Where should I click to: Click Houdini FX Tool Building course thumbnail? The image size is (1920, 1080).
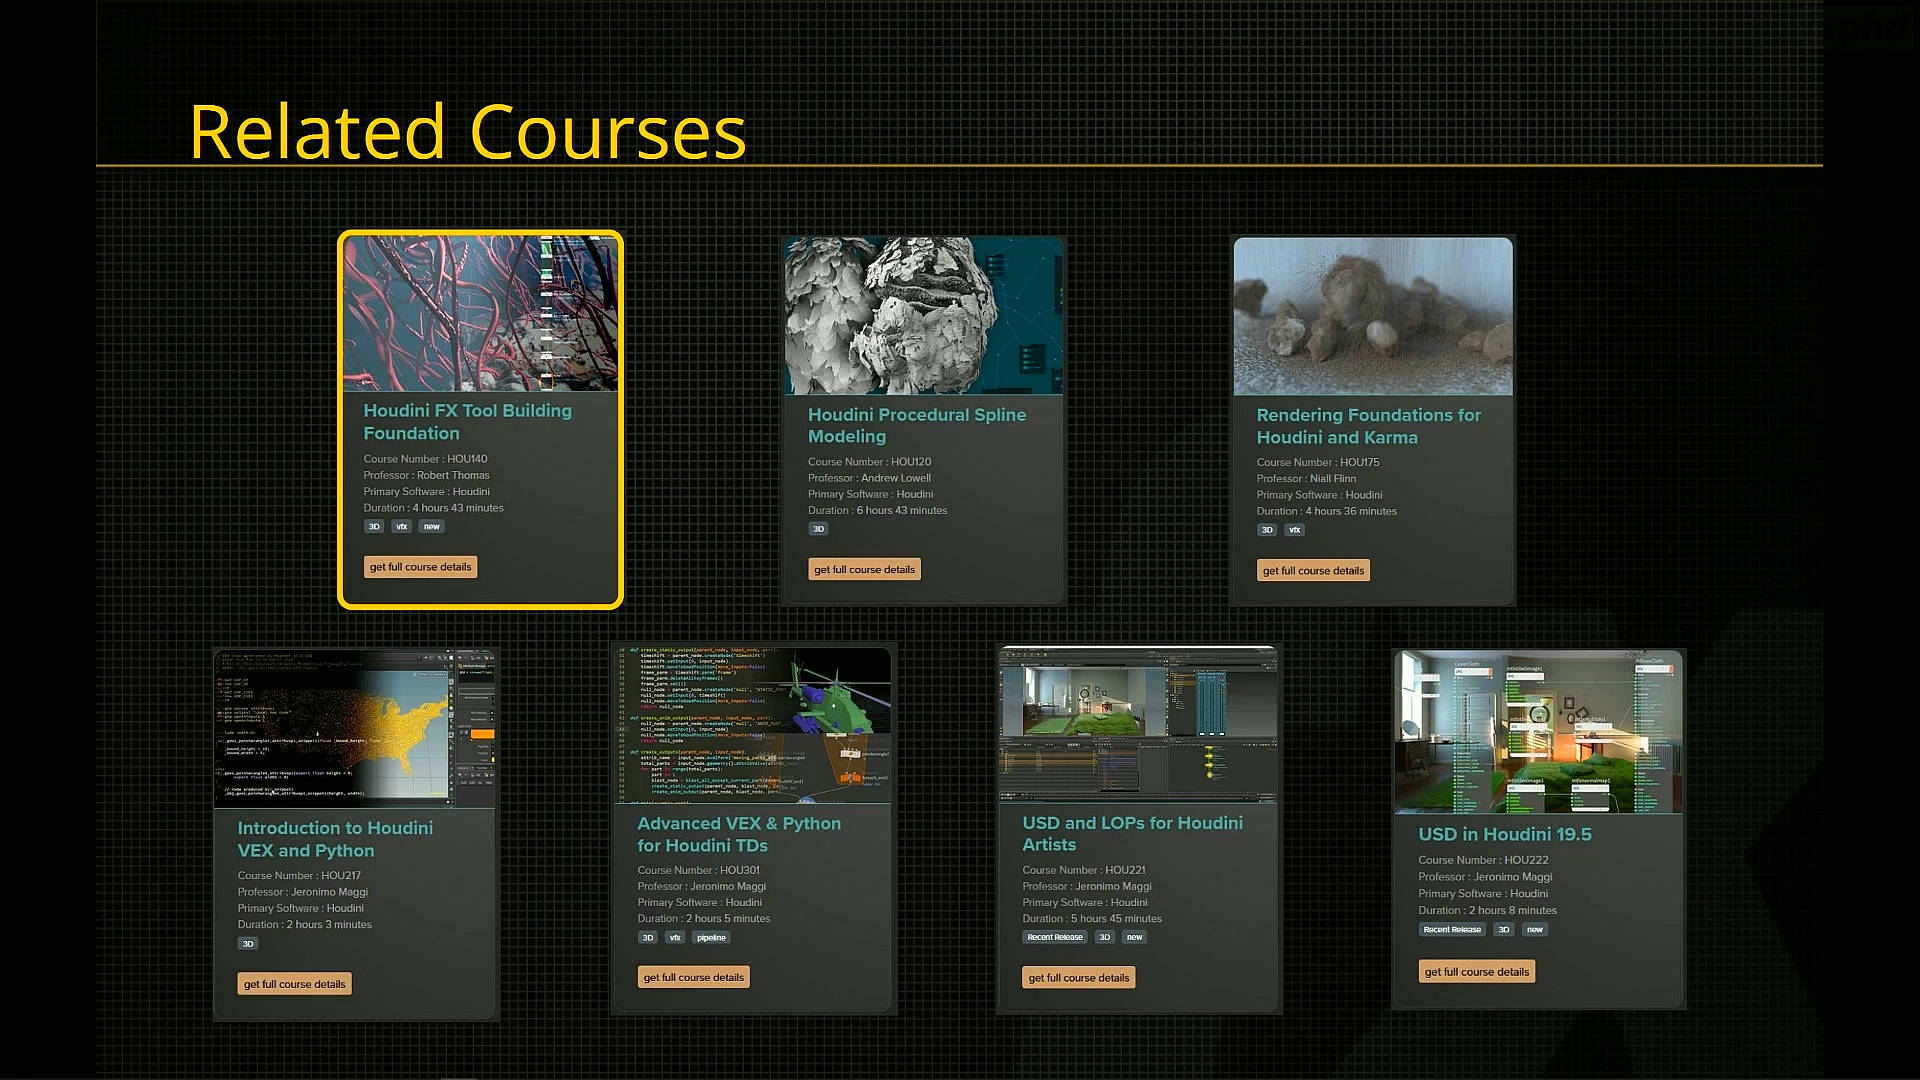click(x=480, y=314)
